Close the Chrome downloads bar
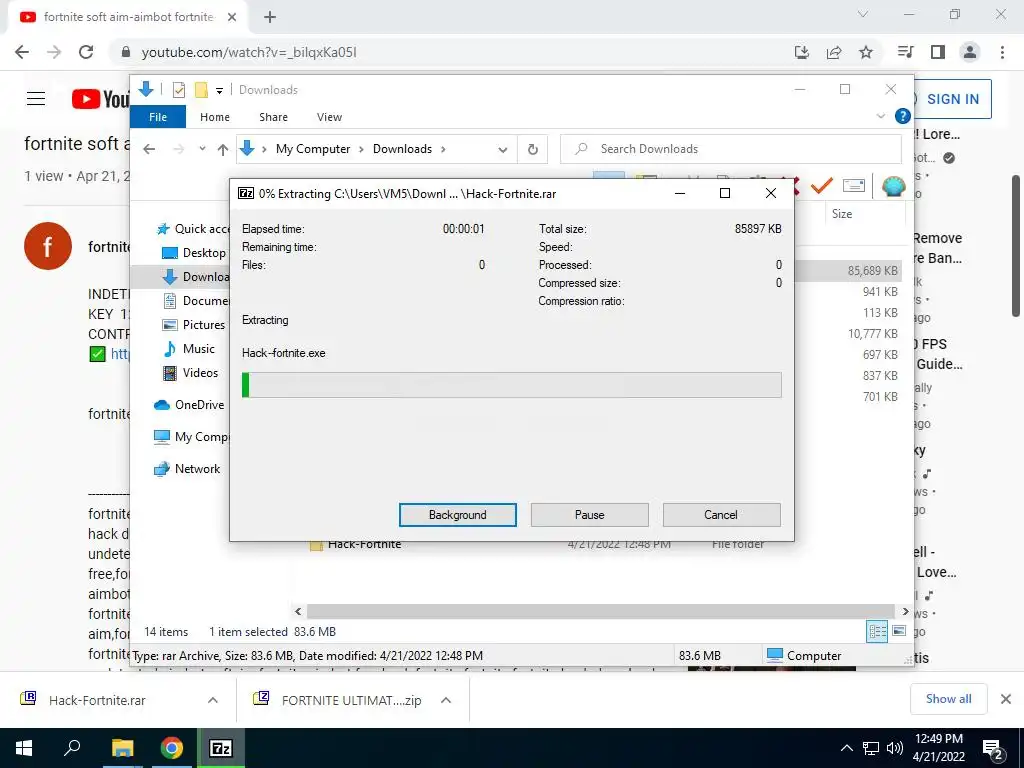The image size is (1024, 768). coord(1006,699)
